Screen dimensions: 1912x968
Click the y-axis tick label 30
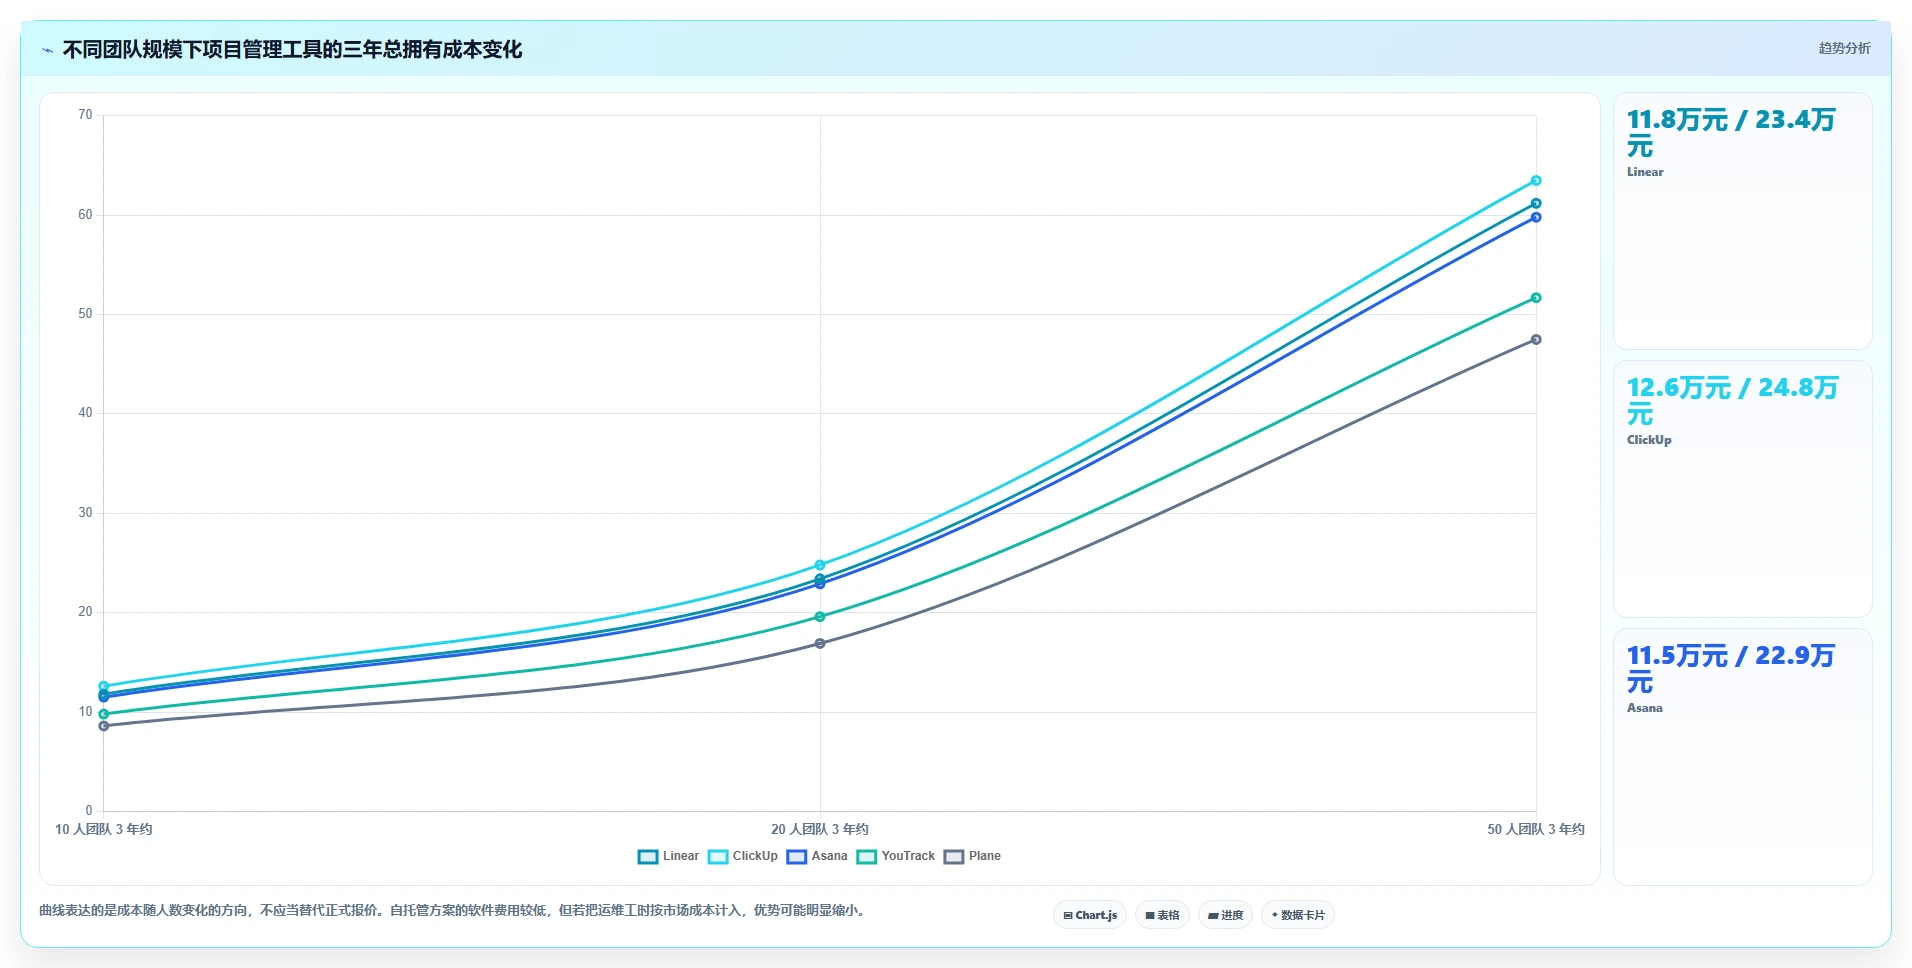pos(85,513)
